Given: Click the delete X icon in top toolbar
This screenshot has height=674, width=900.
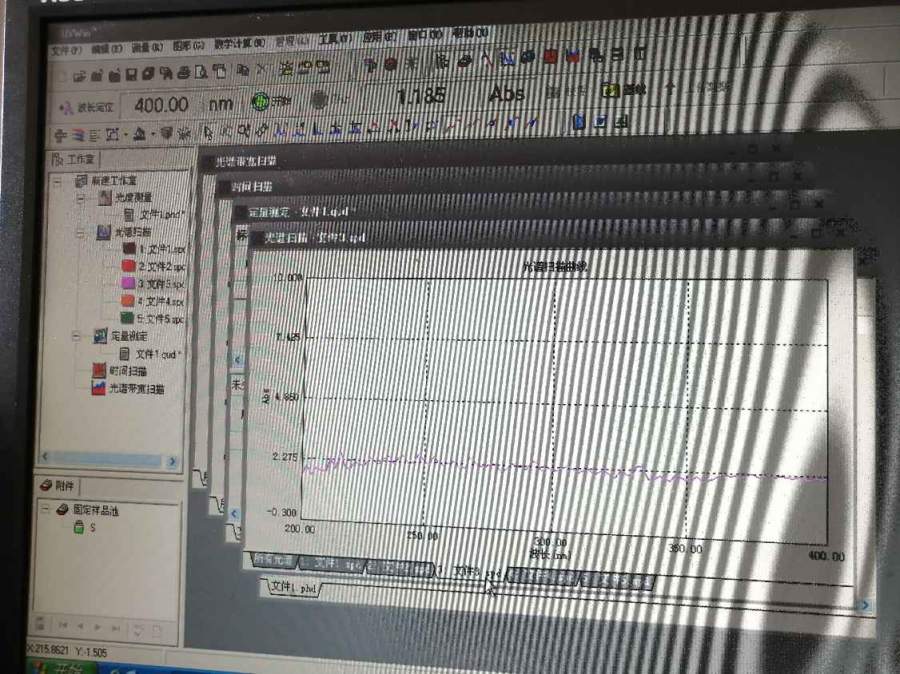Looking at the screenshot, I should click(x=260, y=70).
